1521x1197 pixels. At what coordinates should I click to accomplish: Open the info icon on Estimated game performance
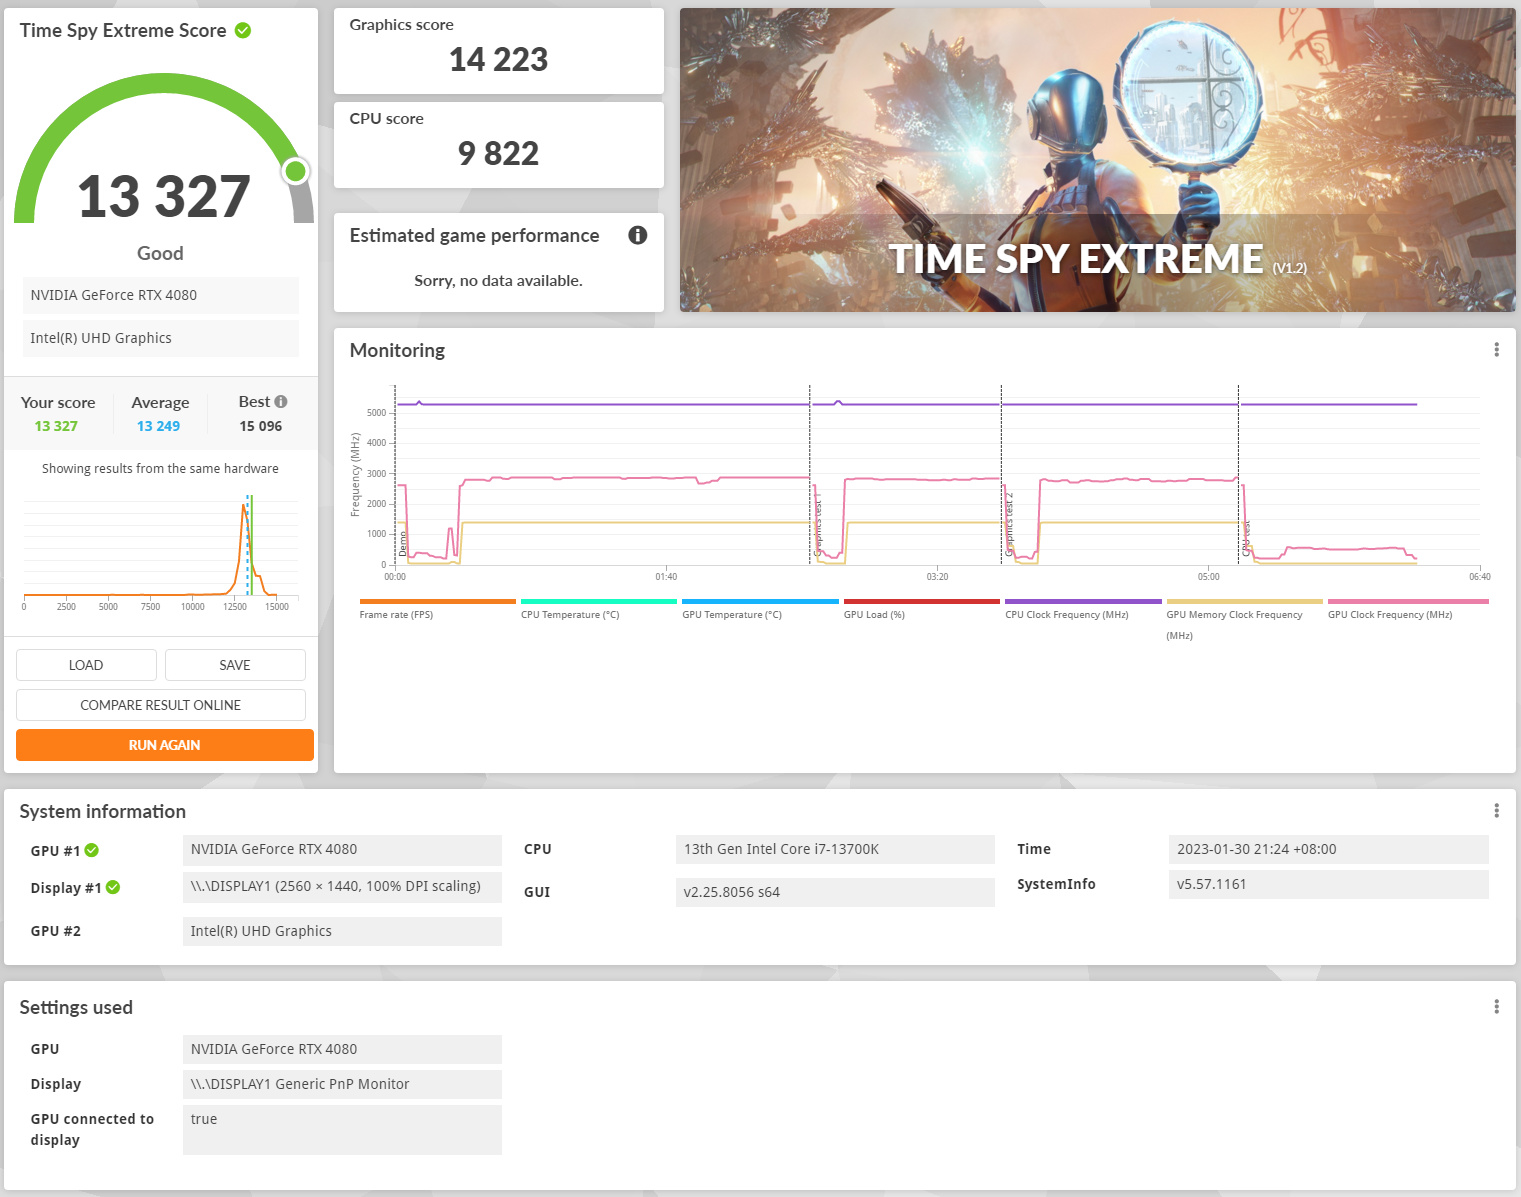(637, 235)
